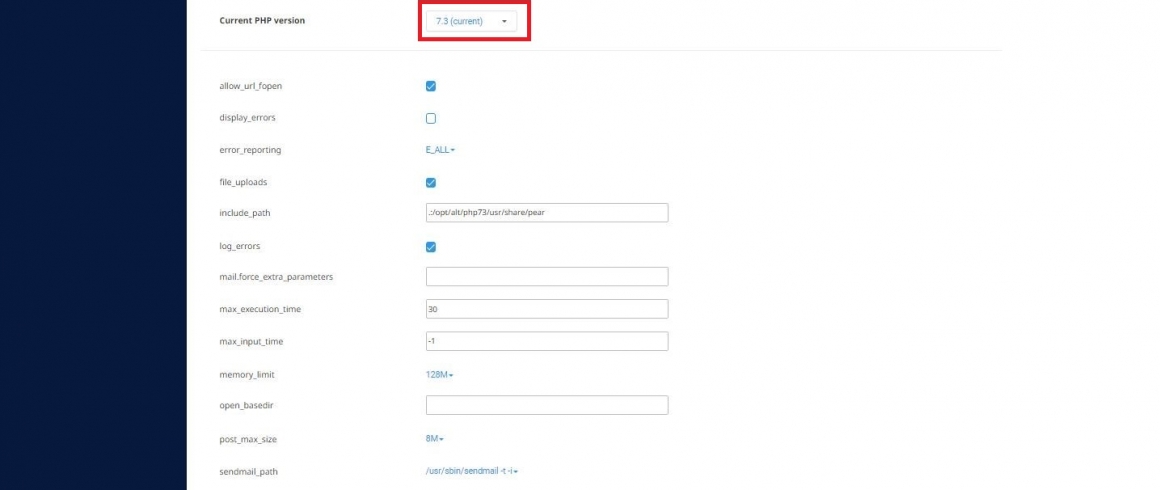1160x490 pixels.
Task: Click the include_path input field
Action: (x=547, y=213)
